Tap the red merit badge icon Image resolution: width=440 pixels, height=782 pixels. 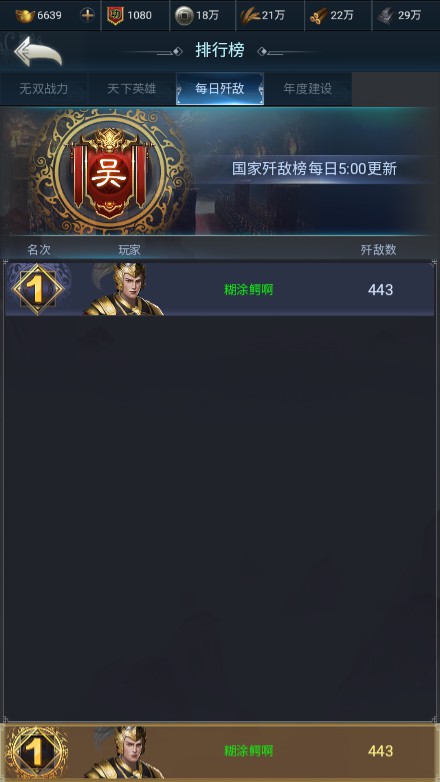click(116, 15)
